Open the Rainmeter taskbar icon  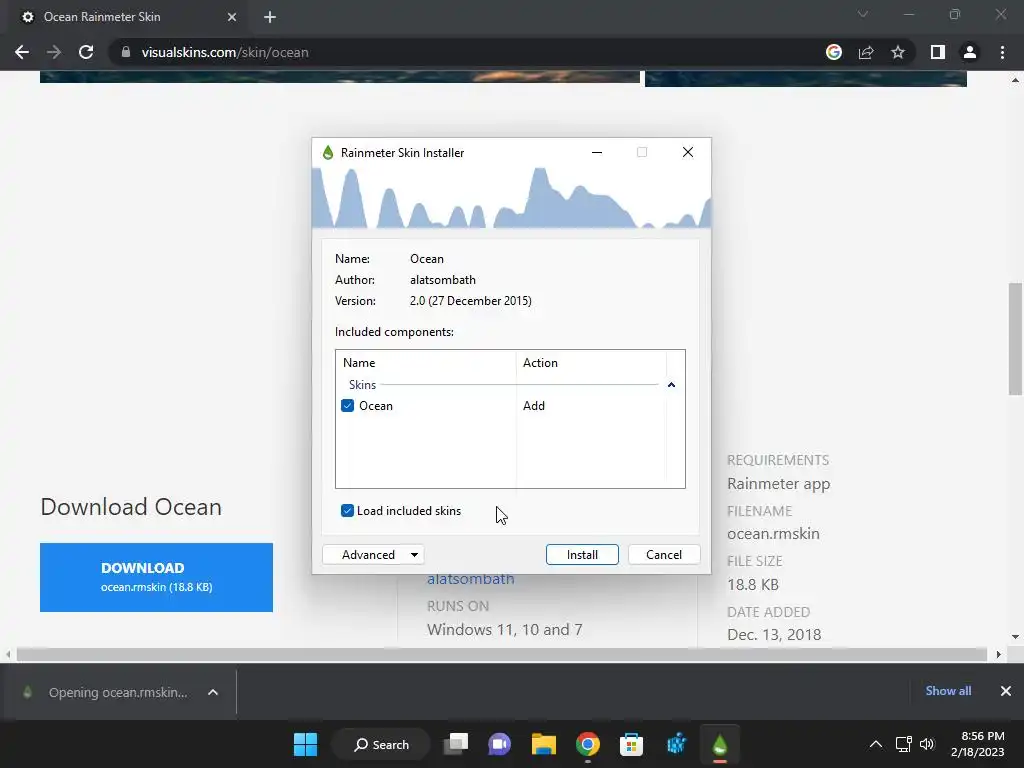(720, 744)
